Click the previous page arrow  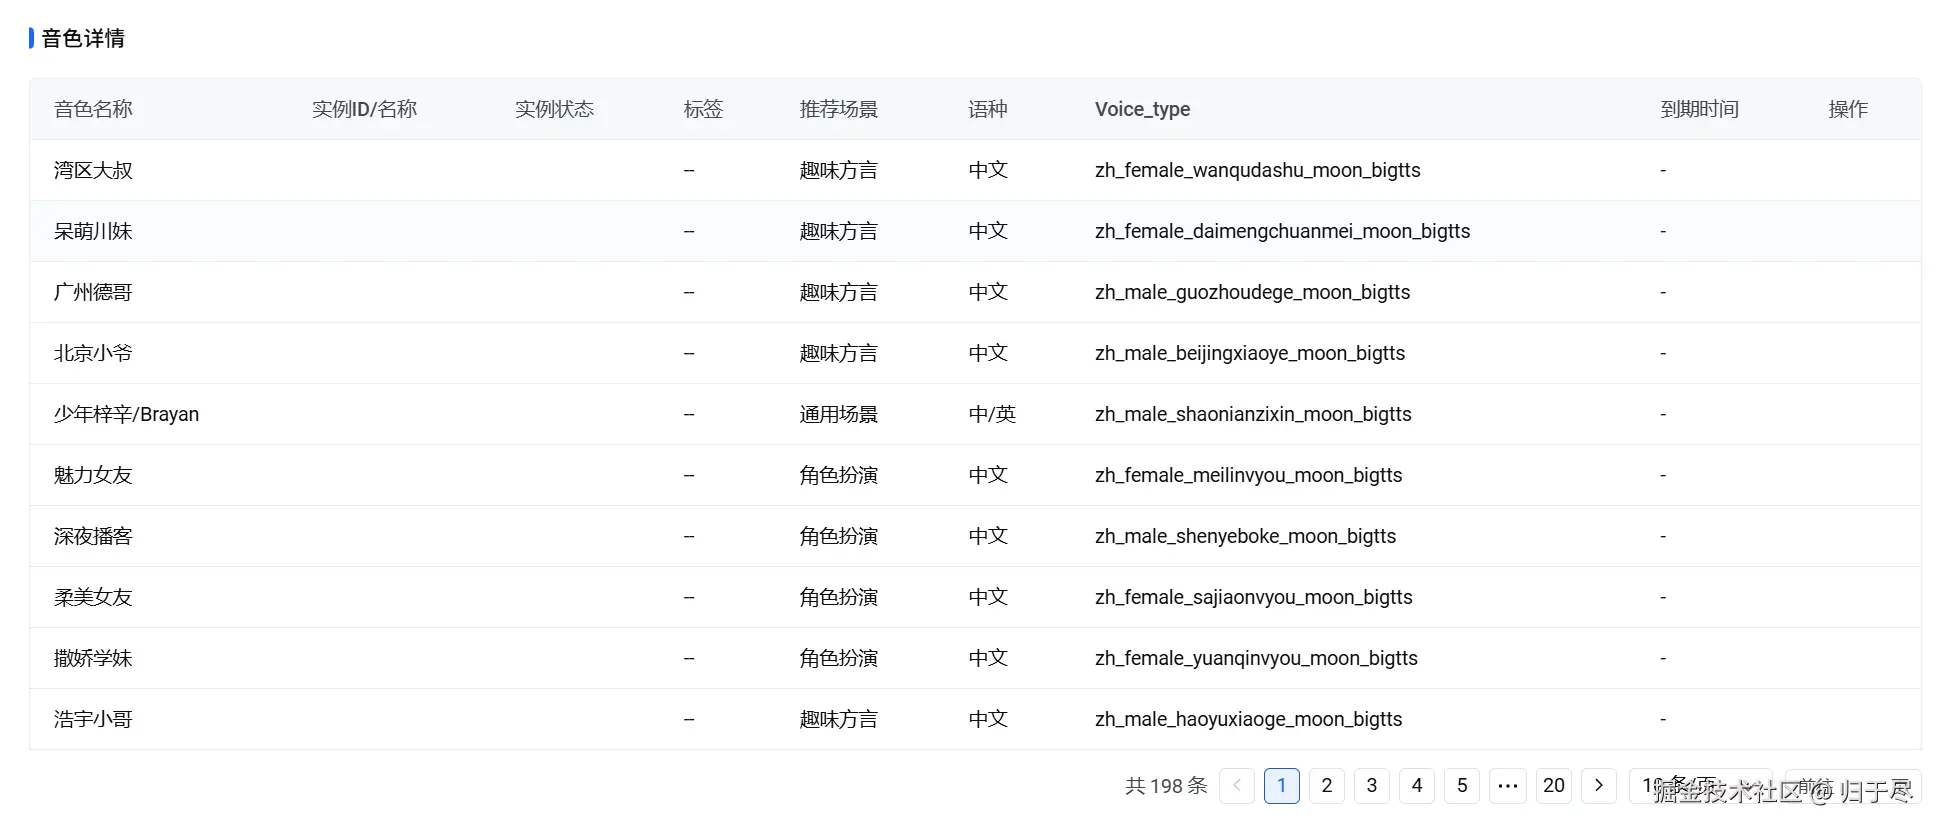1237,786
